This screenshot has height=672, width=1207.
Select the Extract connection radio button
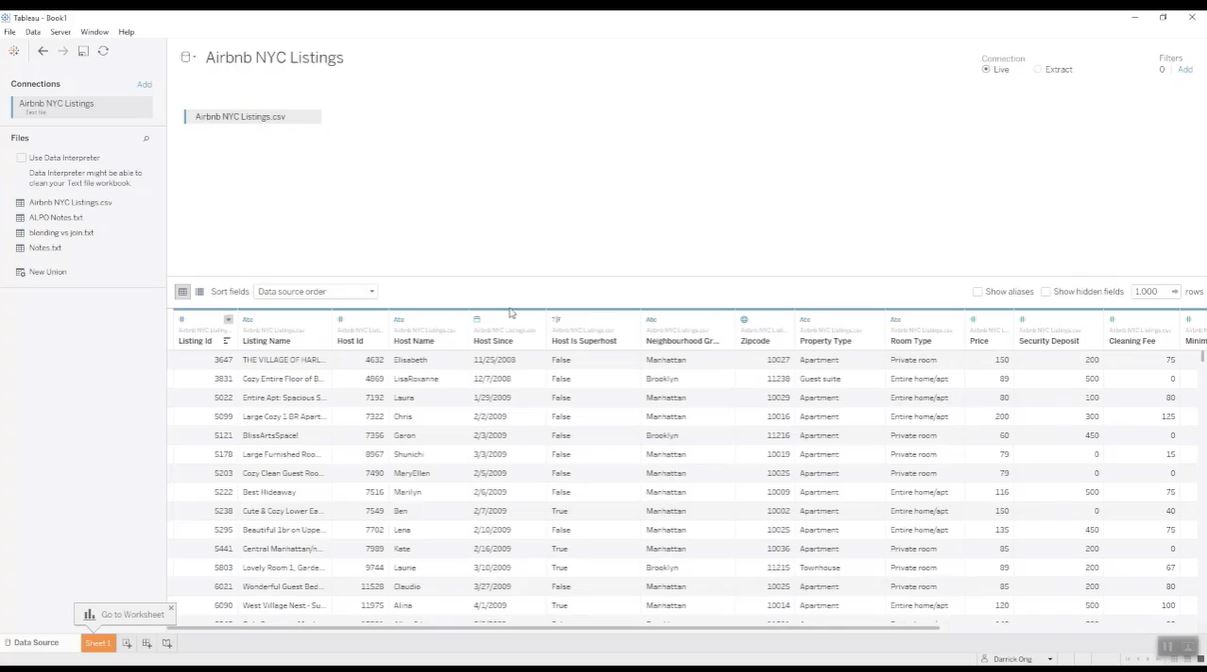pyautogui.click(x=1038, y=70)
